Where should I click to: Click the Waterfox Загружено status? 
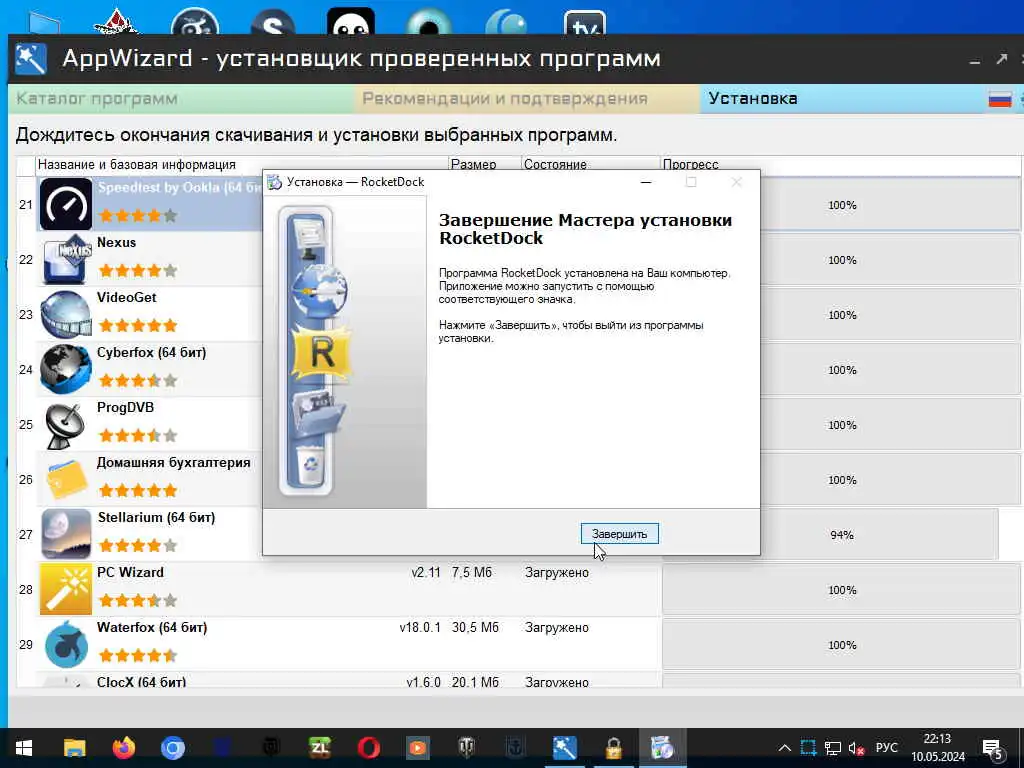pos(556,628)
